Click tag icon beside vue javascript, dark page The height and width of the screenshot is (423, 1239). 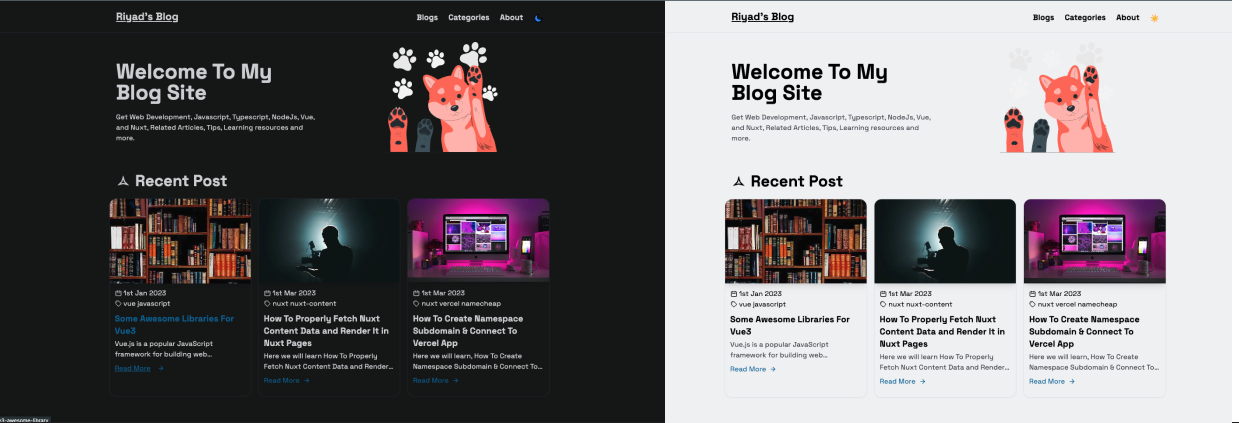tap(118, 304)
